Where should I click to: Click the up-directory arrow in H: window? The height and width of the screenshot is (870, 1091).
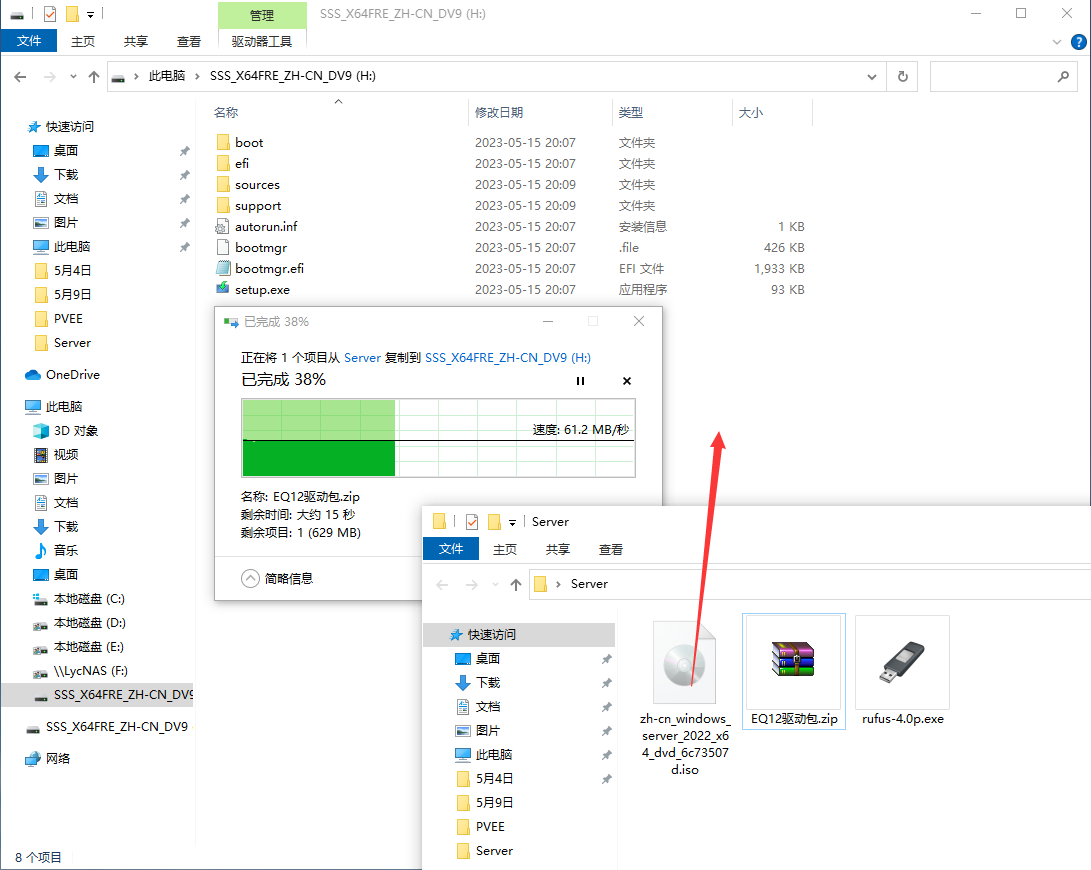[94, 77]
